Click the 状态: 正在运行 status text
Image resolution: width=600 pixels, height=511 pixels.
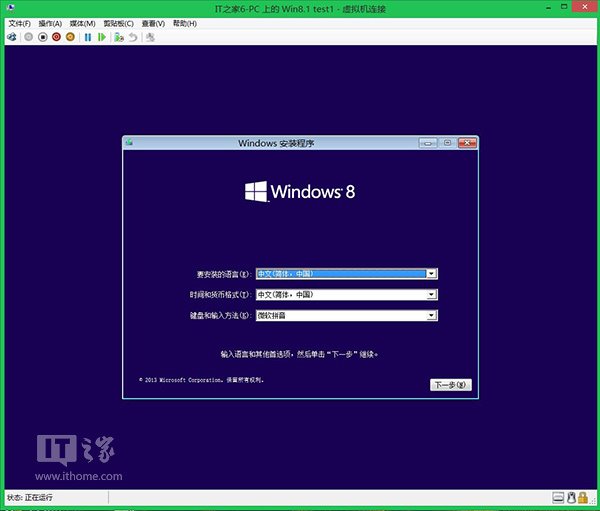(x=30, y=498)
